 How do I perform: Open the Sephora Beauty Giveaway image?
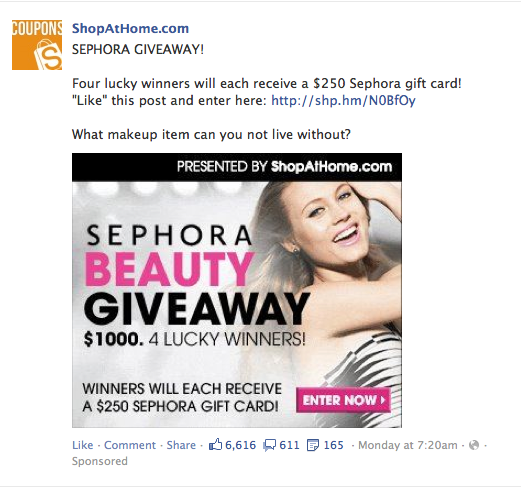[237, 290]
